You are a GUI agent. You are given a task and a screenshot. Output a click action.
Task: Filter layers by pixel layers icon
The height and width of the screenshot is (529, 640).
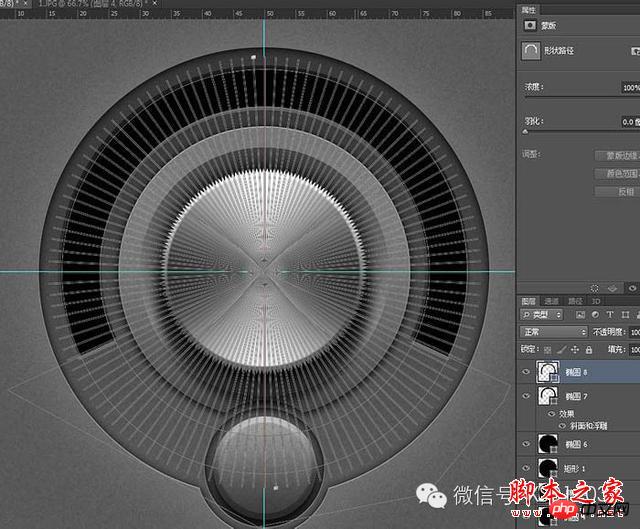[580, 315]
